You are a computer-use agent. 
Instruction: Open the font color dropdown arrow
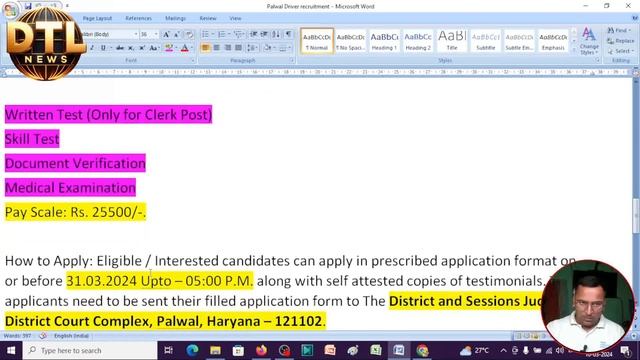tap(192, 48)
